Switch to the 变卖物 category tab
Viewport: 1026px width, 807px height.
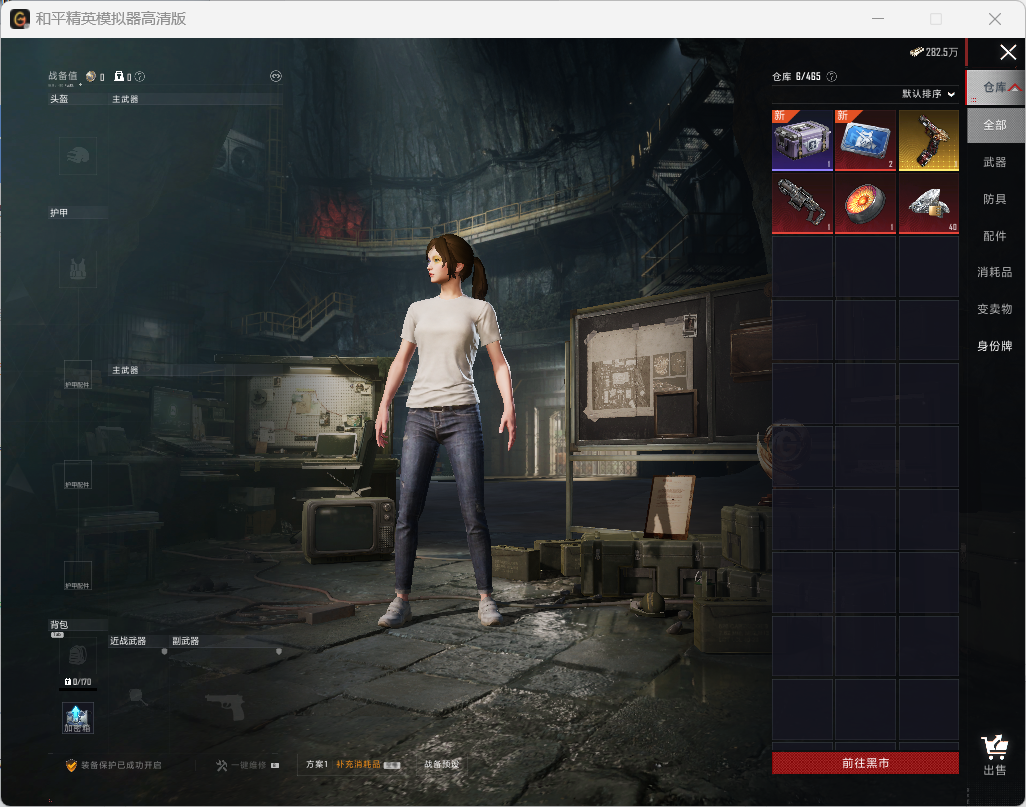tap(995, 309)
